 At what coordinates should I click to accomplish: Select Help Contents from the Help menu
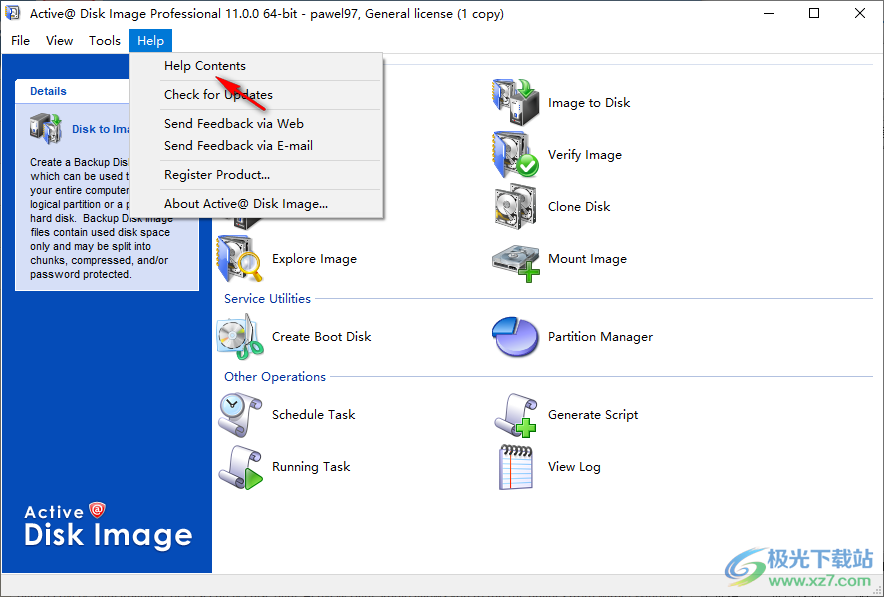pos(205,66)
